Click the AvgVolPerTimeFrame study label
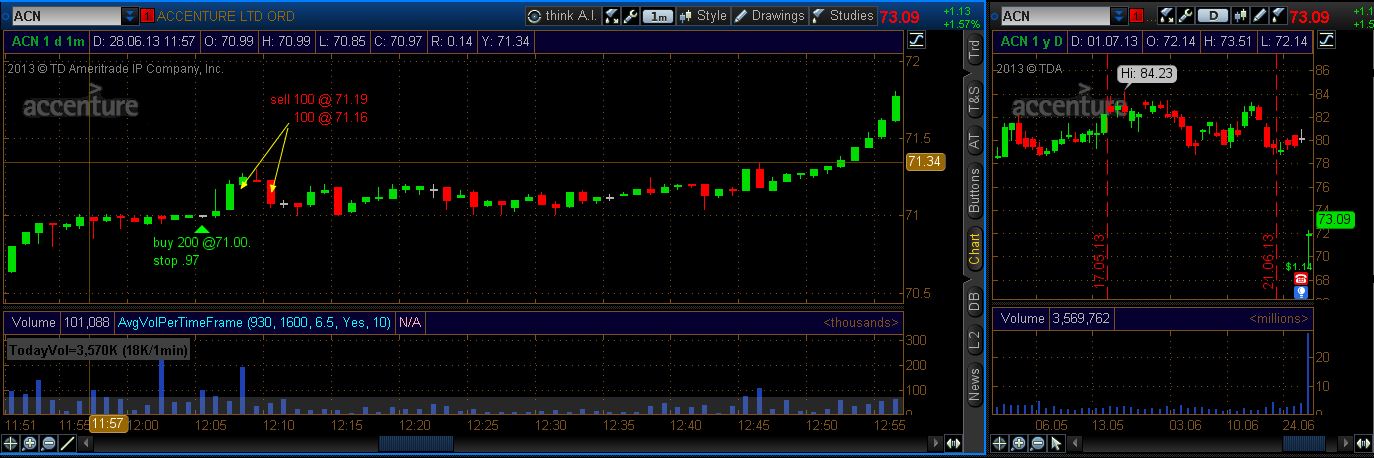This screenshot has height=458, width=1374. point(254,322)
